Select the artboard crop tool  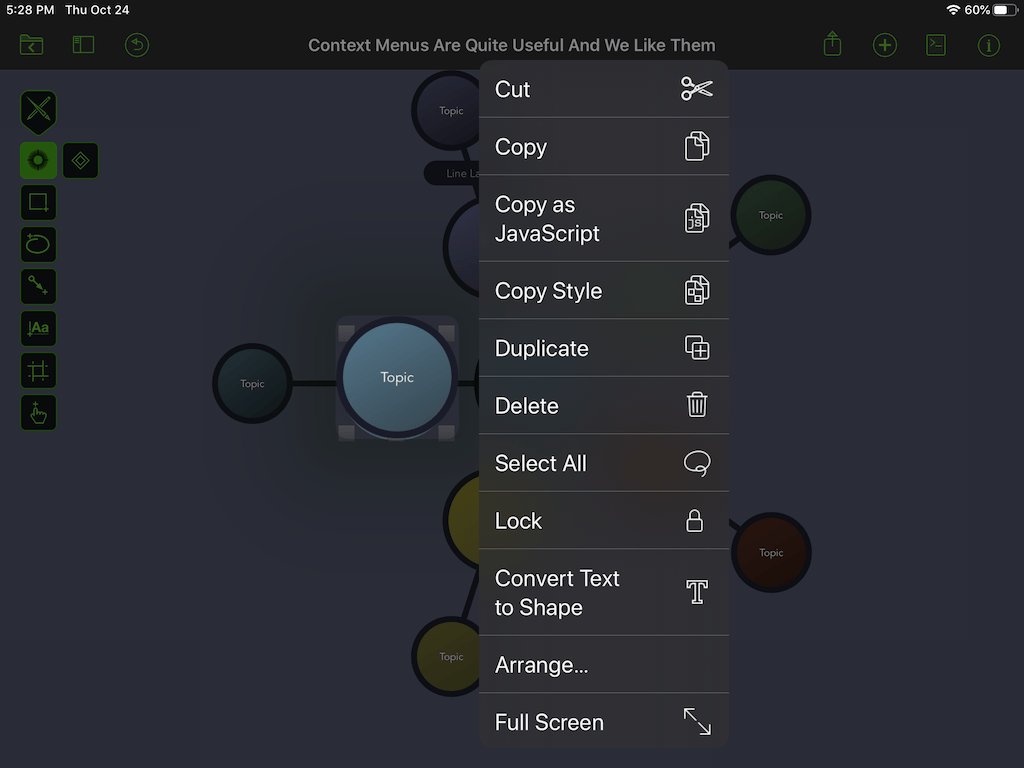39,370
